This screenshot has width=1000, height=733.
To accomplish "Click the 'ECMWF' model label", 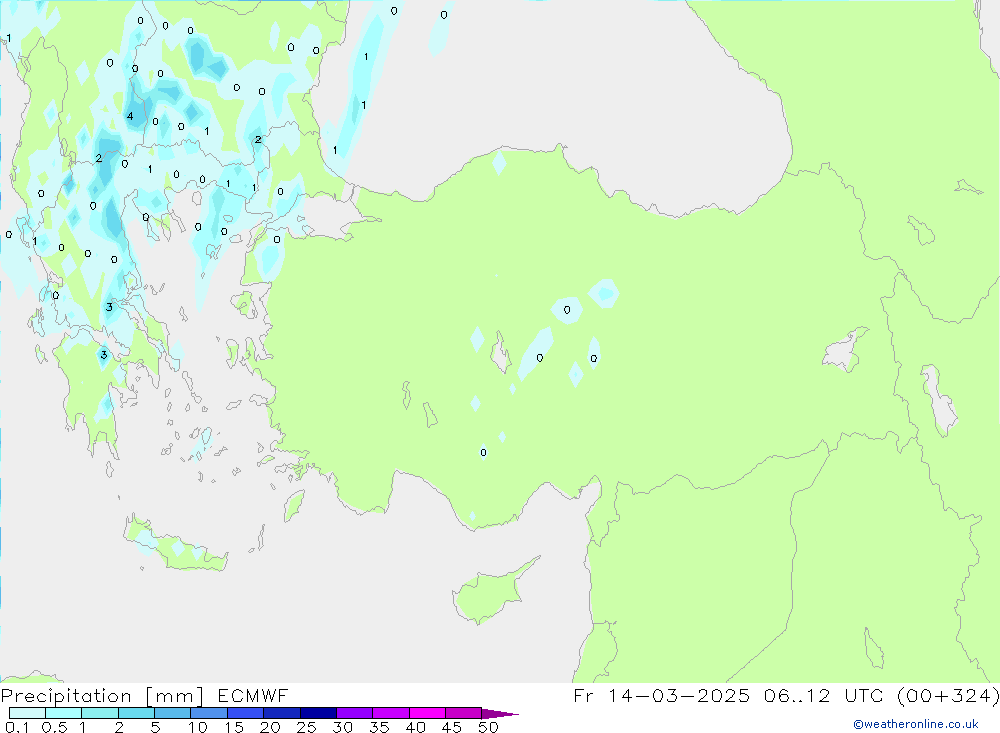I will coord(253,696).
